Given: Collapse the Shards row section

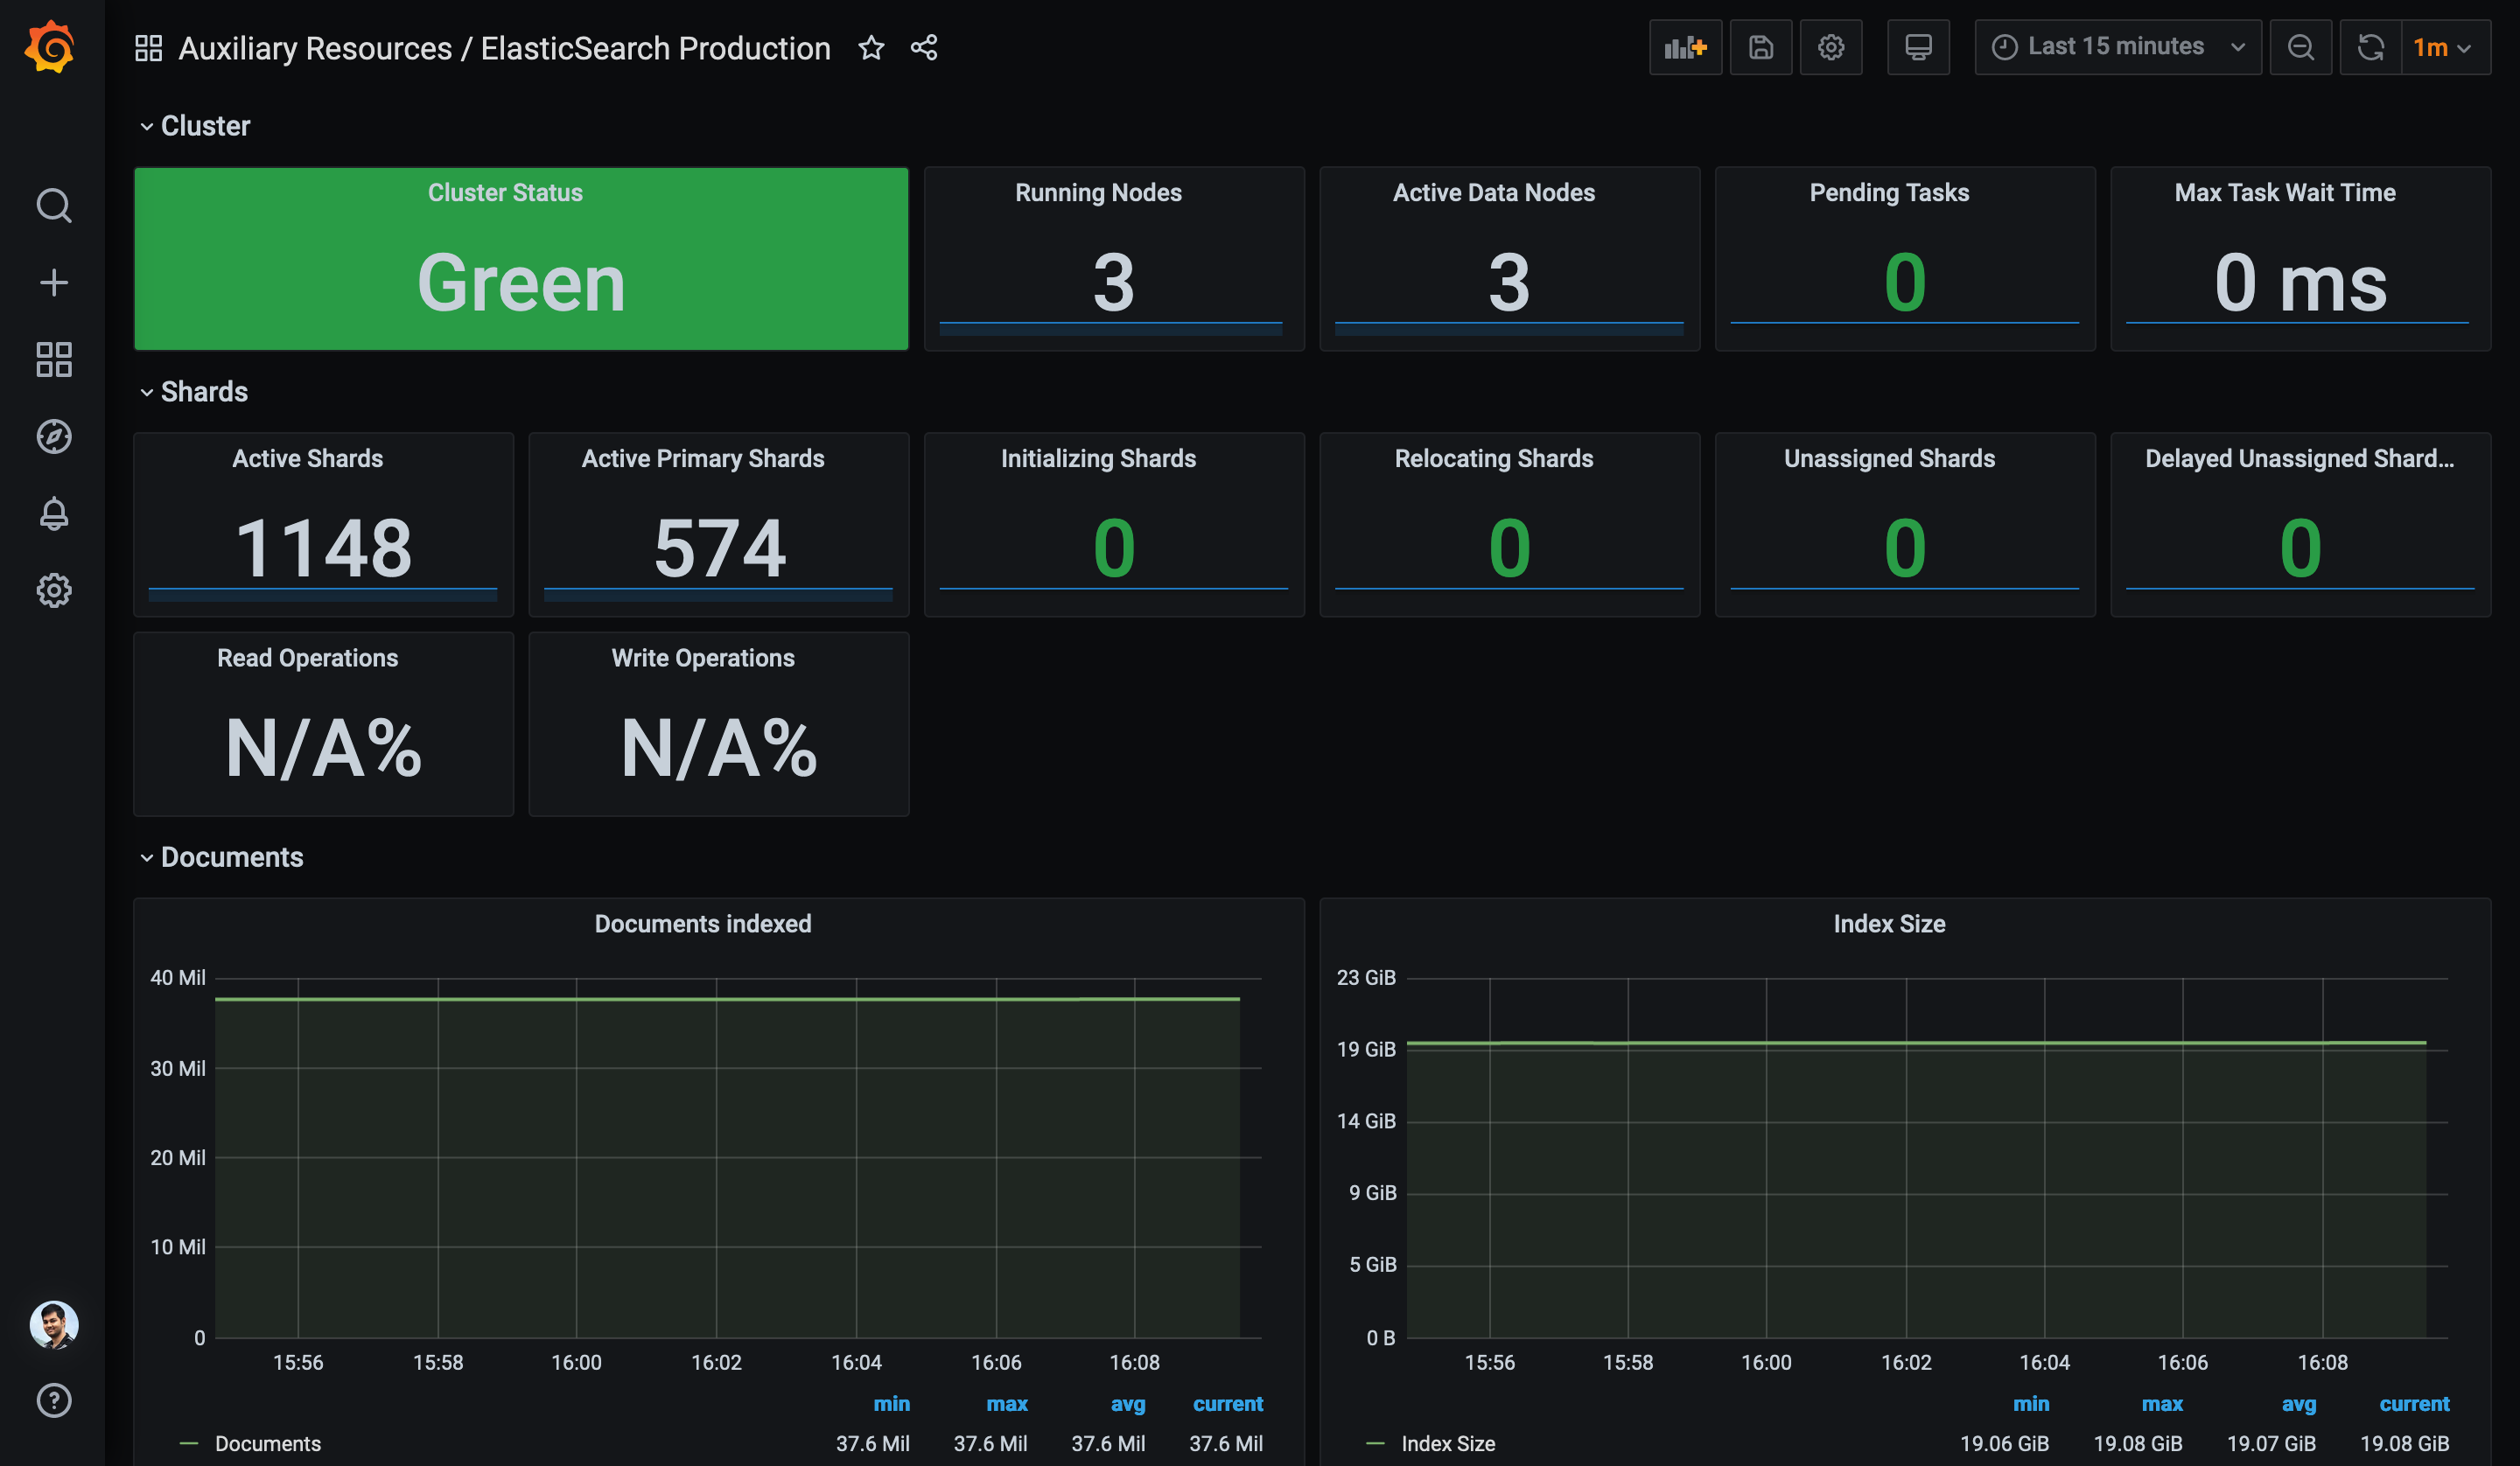Looking at the screenshot, I should pos(204,392).
